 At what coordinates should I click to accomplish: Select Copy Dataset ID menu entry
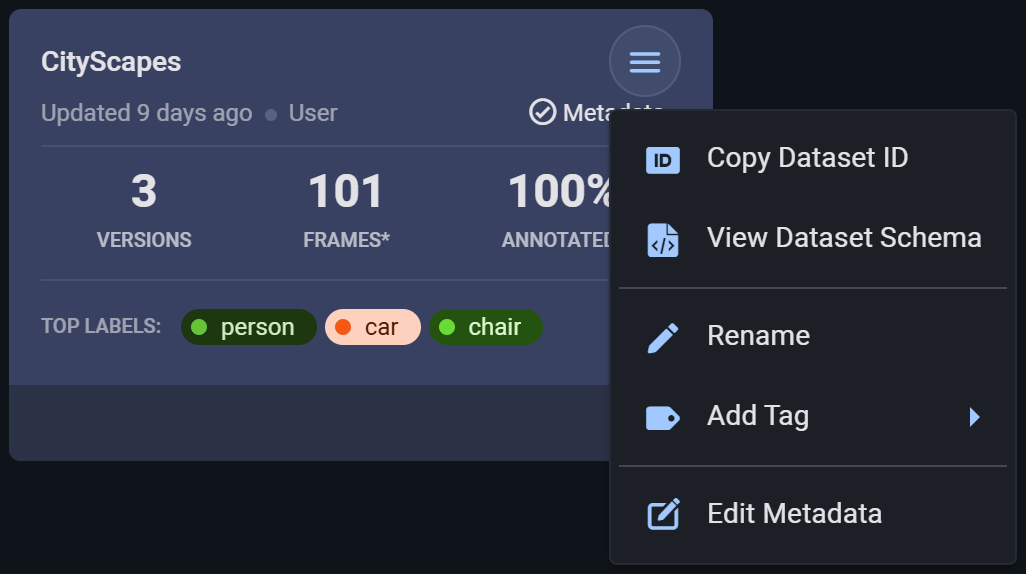pyautogui.click(x=807, y=158)
